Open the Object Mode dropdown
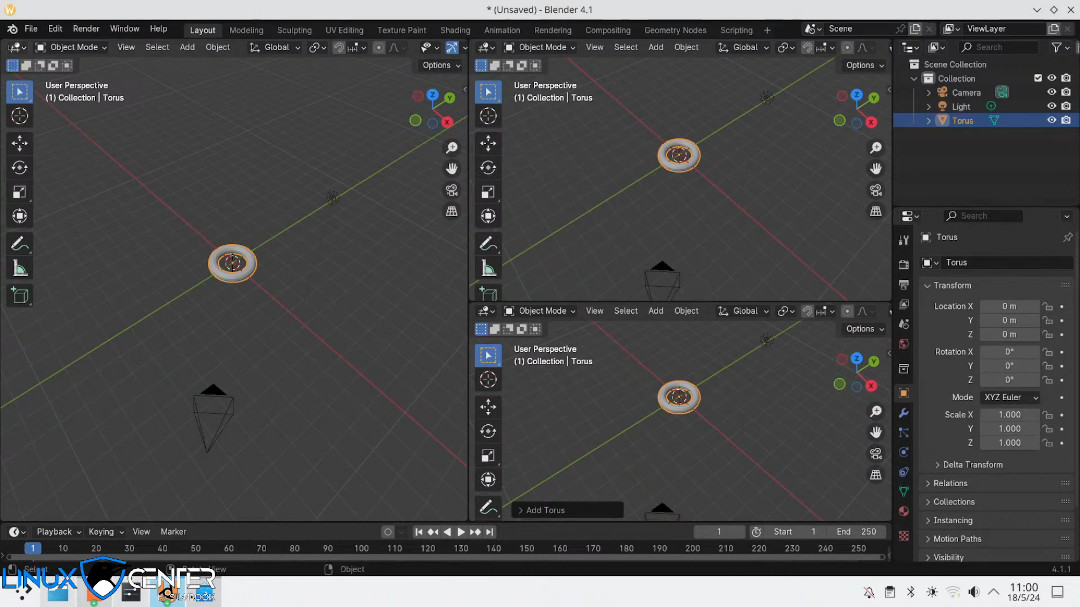1080x607 pixels. tap(71, 46)
